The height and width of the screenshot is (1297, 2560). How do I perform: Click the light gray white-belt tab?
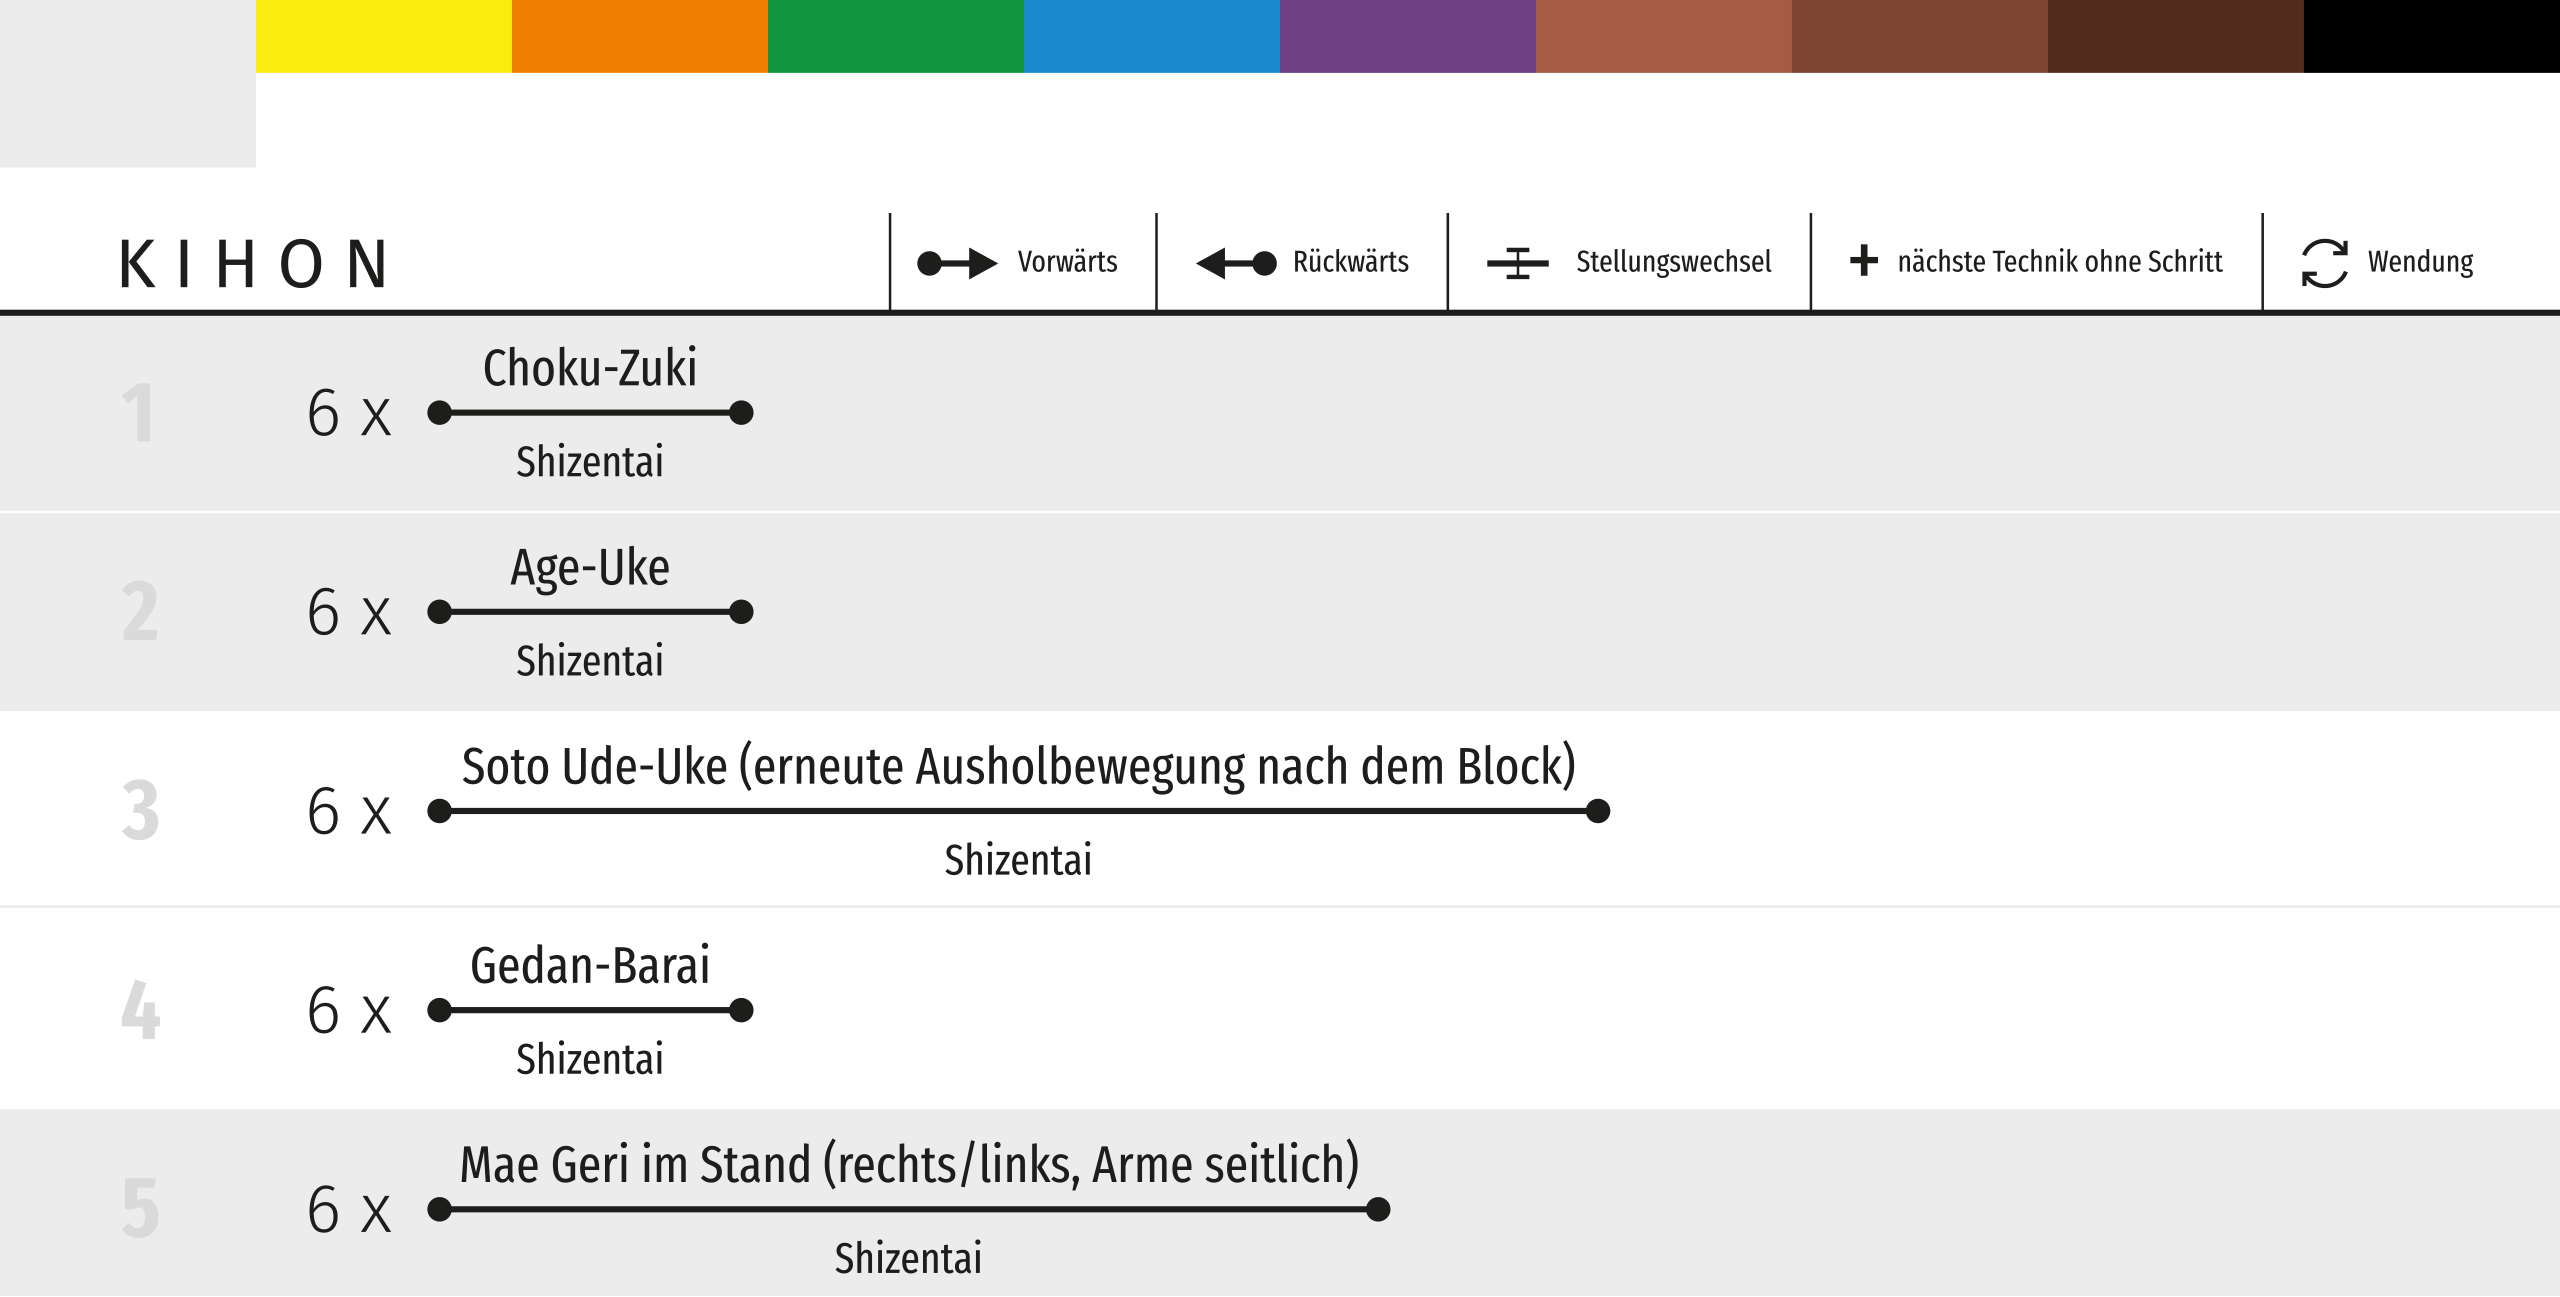pos(127,83)
